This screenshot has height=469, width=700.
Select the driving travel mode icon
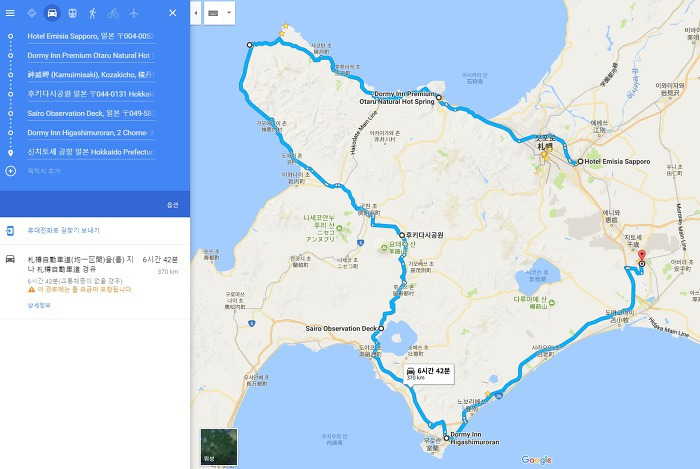click(x=52, y=13)
